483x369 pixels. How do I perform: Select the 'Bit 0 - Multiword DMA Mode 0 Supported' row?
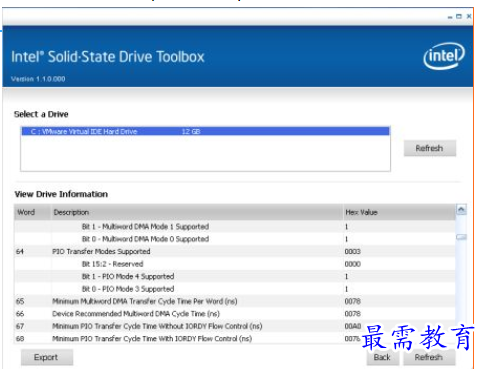[235, 239]
